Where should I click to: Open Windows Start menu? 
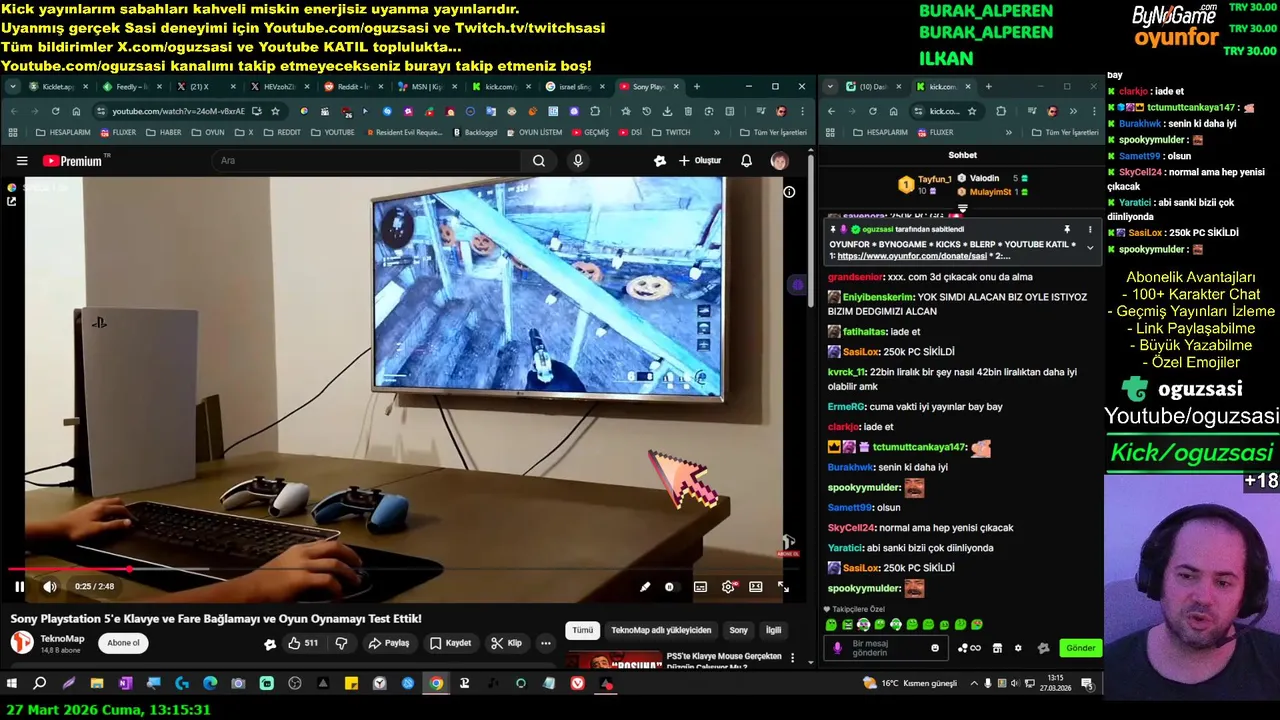pyautogui.click(x=12, y=684)
